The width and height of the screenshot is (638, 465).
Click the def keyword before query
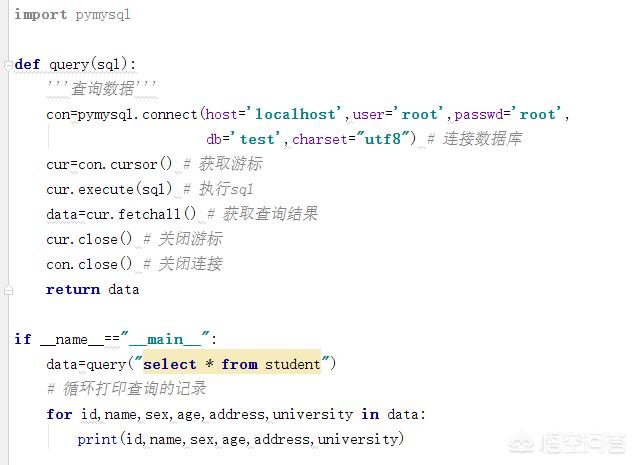pos(27,64)
